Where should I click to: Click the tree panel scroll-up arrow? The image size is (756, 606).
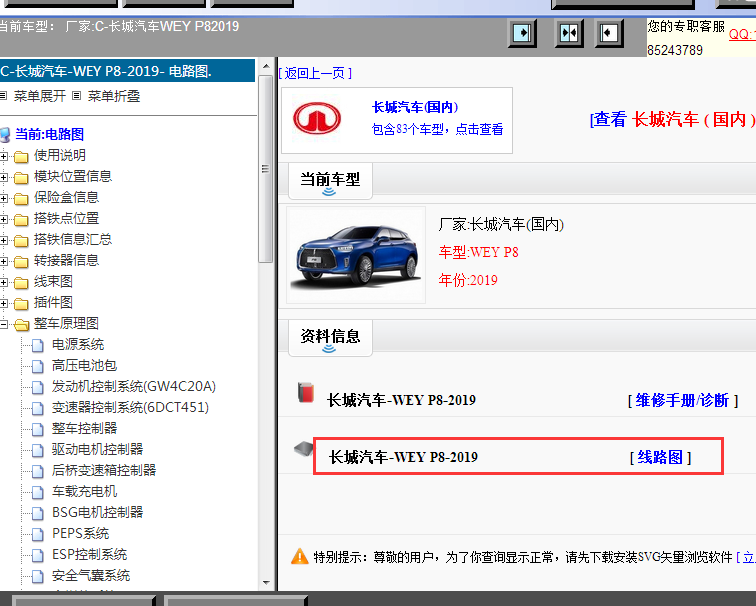266,66
